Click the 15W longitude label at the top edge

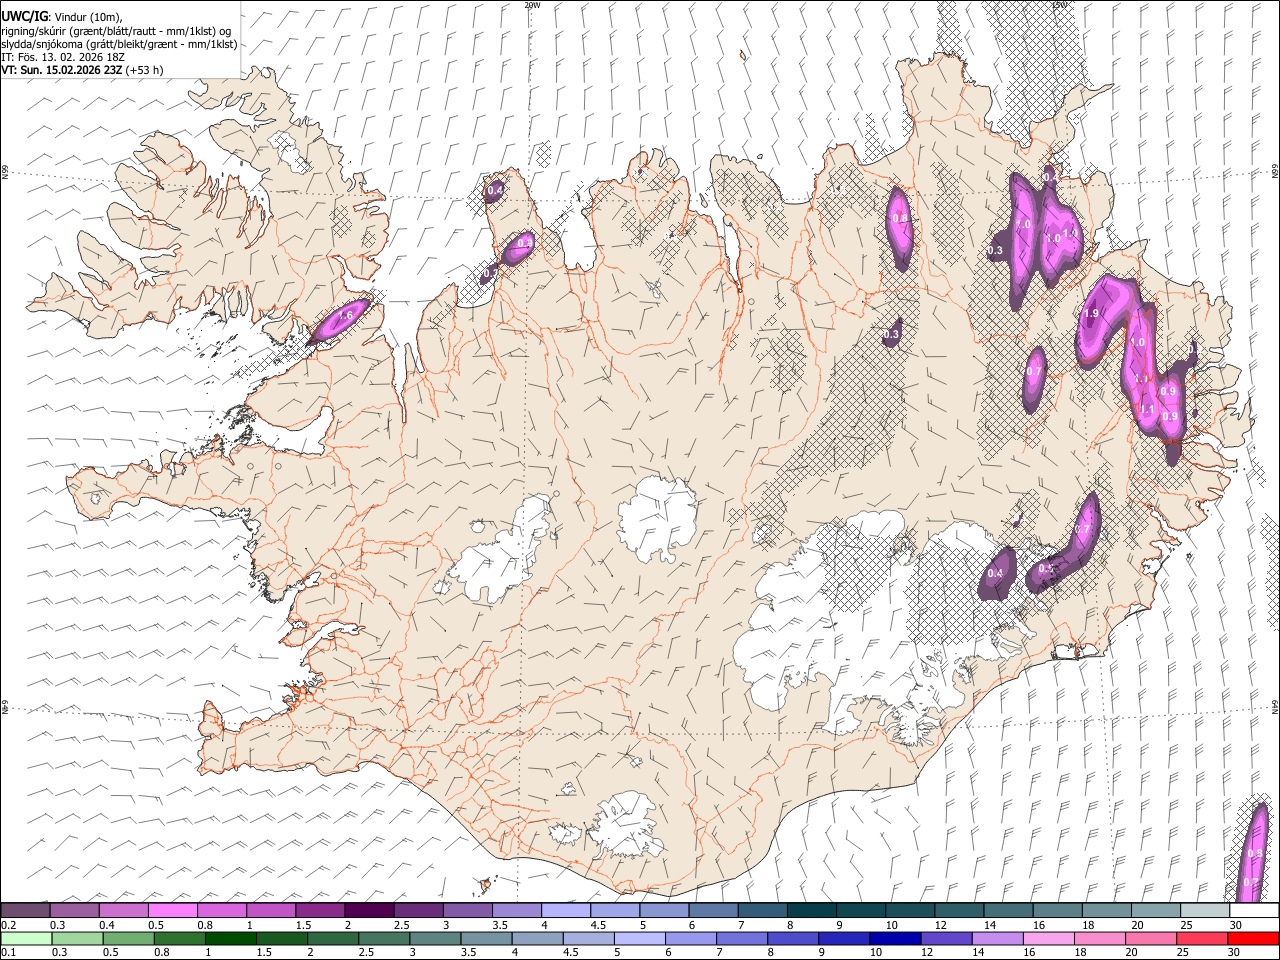pyautogui.click(x=1059, y=5)
